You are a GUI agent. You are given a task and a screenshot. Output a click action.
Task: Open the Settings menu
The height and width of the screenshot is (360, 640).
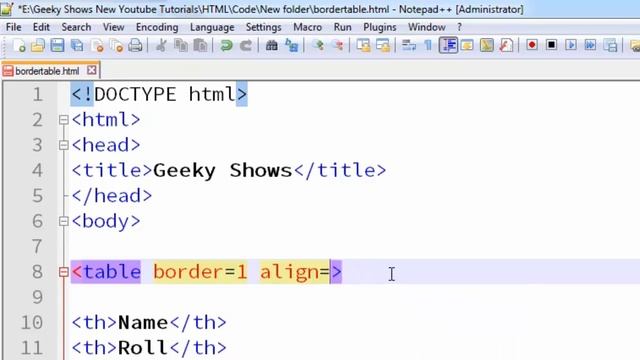(264, 27)
